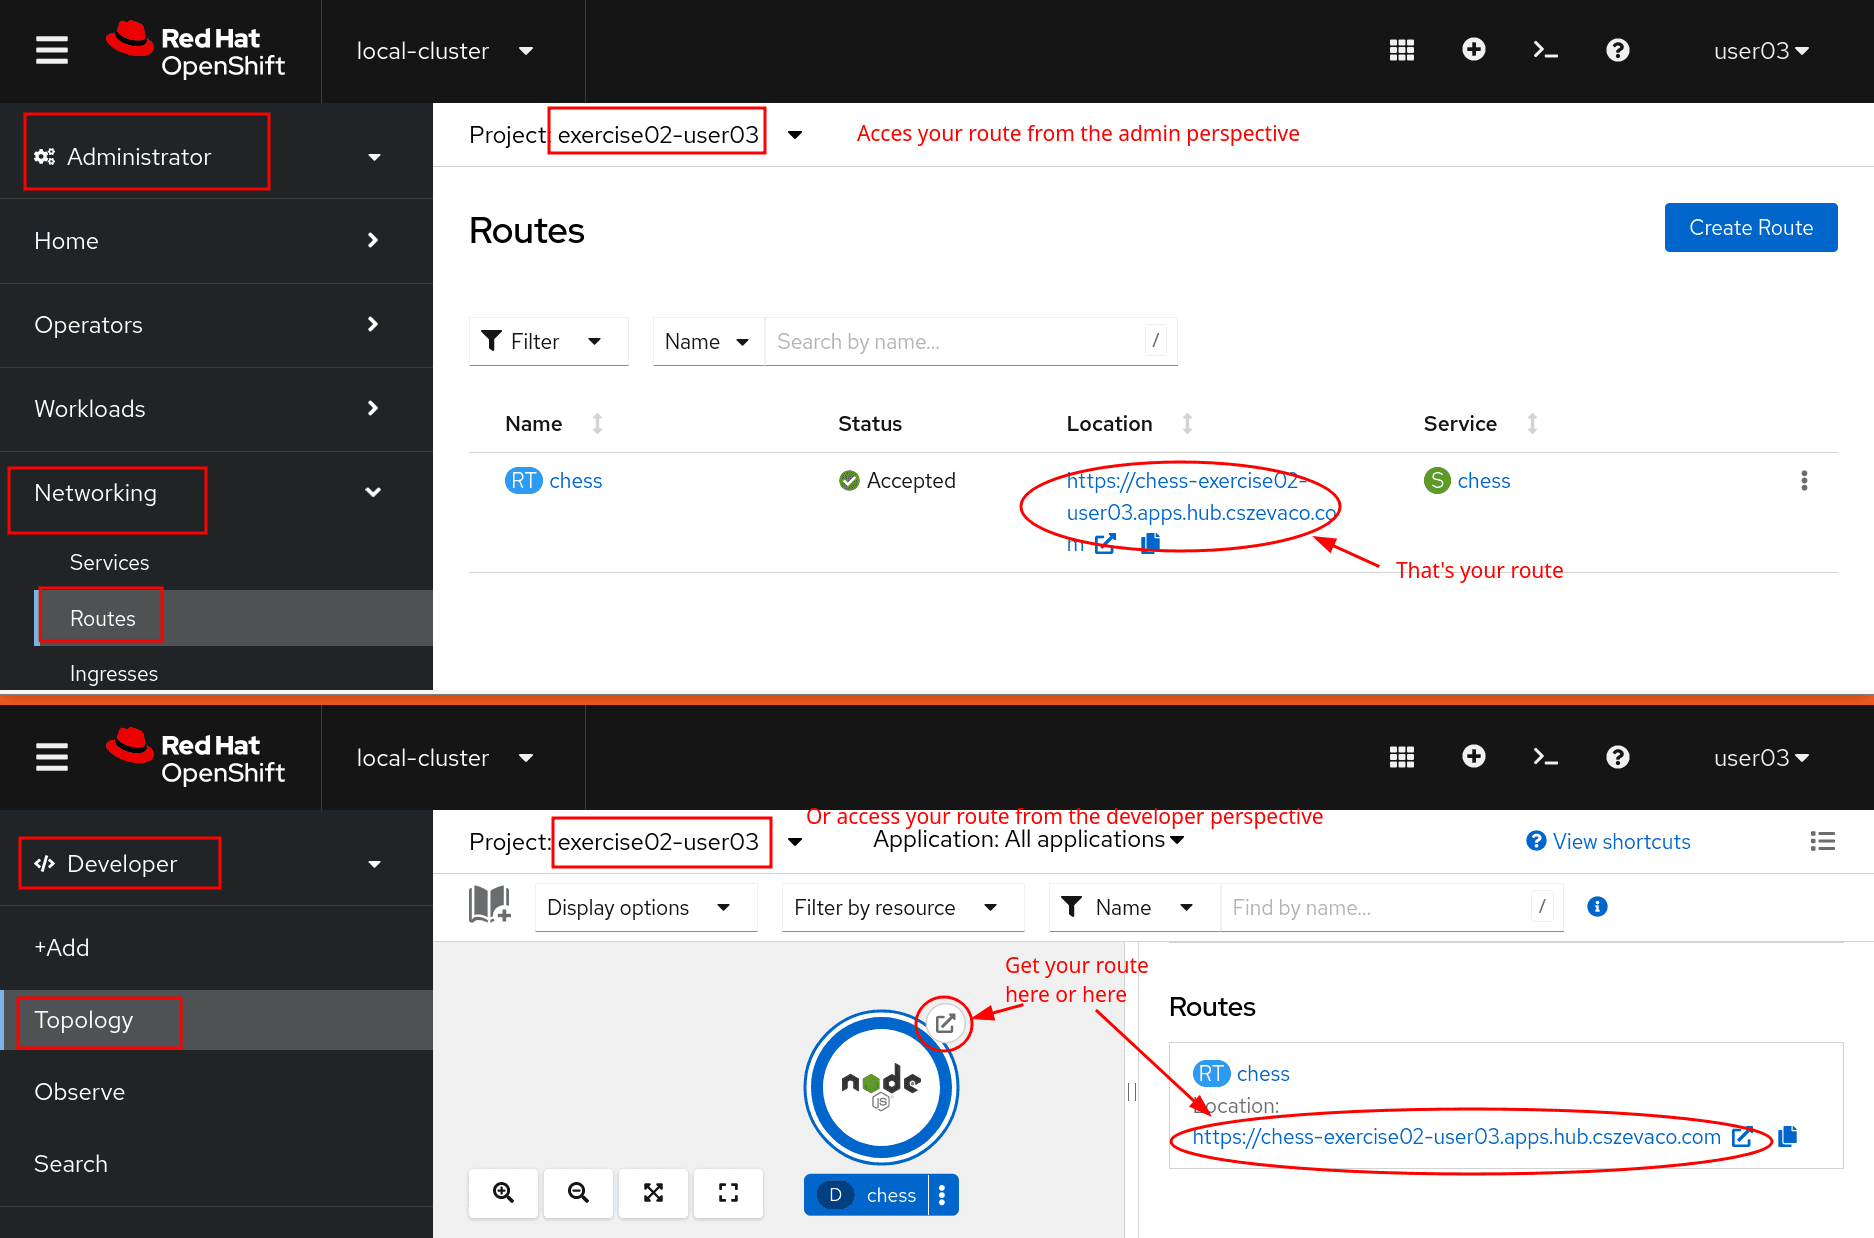Sort routes table by Name column
The width and height of the screenshot is (1874, 1238).
point(597,424)
